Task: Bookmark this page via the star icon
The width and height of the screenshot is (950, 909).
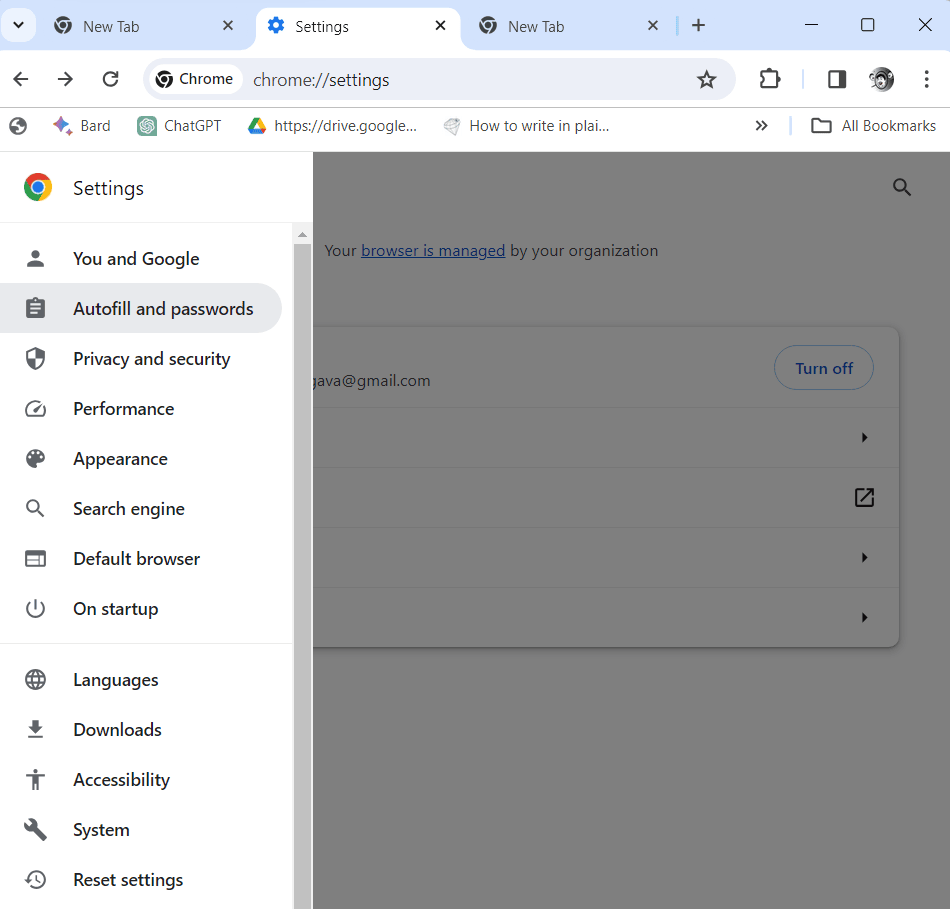Action: click(707, 78)
